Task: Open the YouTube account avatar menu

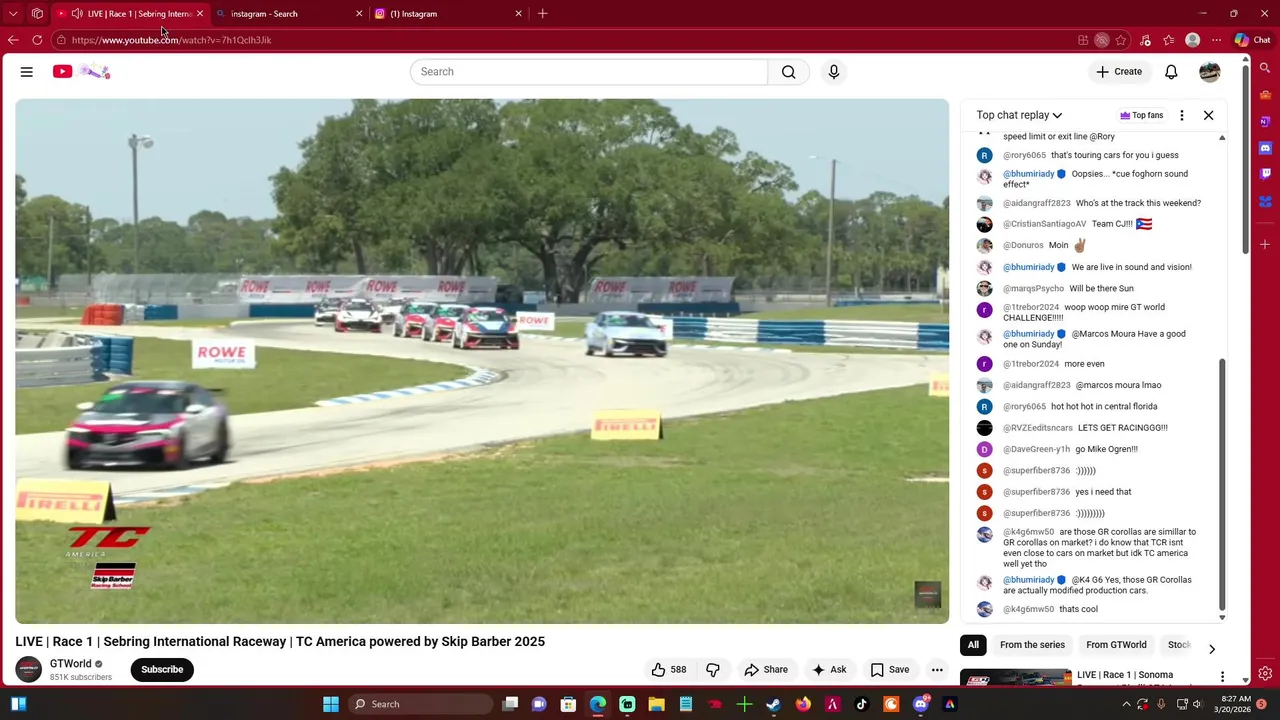Action: click(x=1210, y=72)
